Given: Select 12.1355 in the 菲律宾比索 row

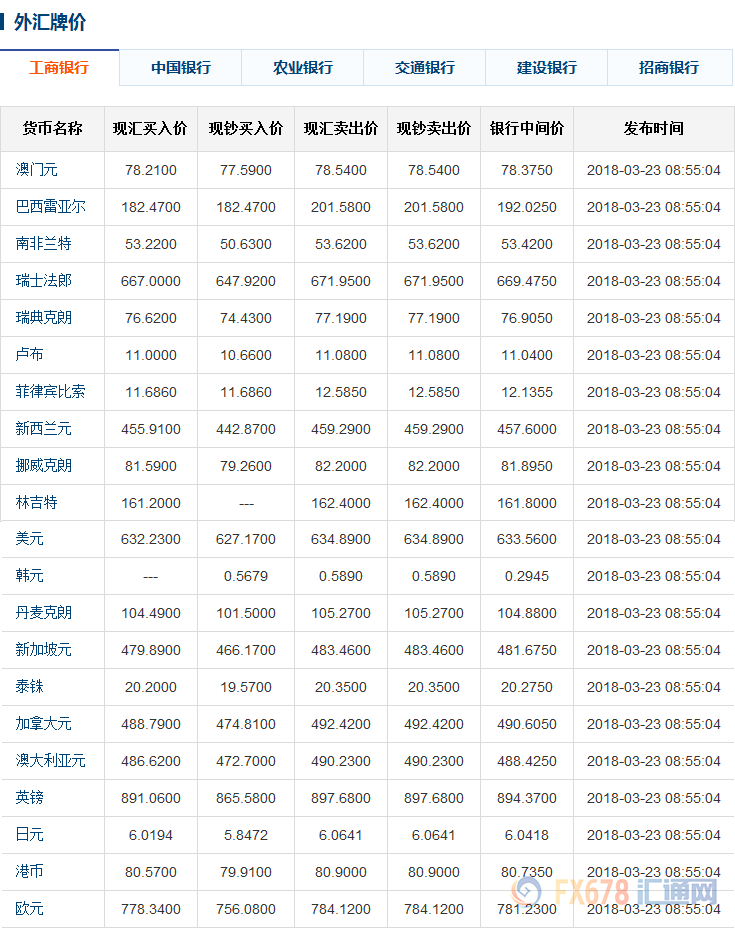Looking at the screenshot, I should tap(527, 392).
